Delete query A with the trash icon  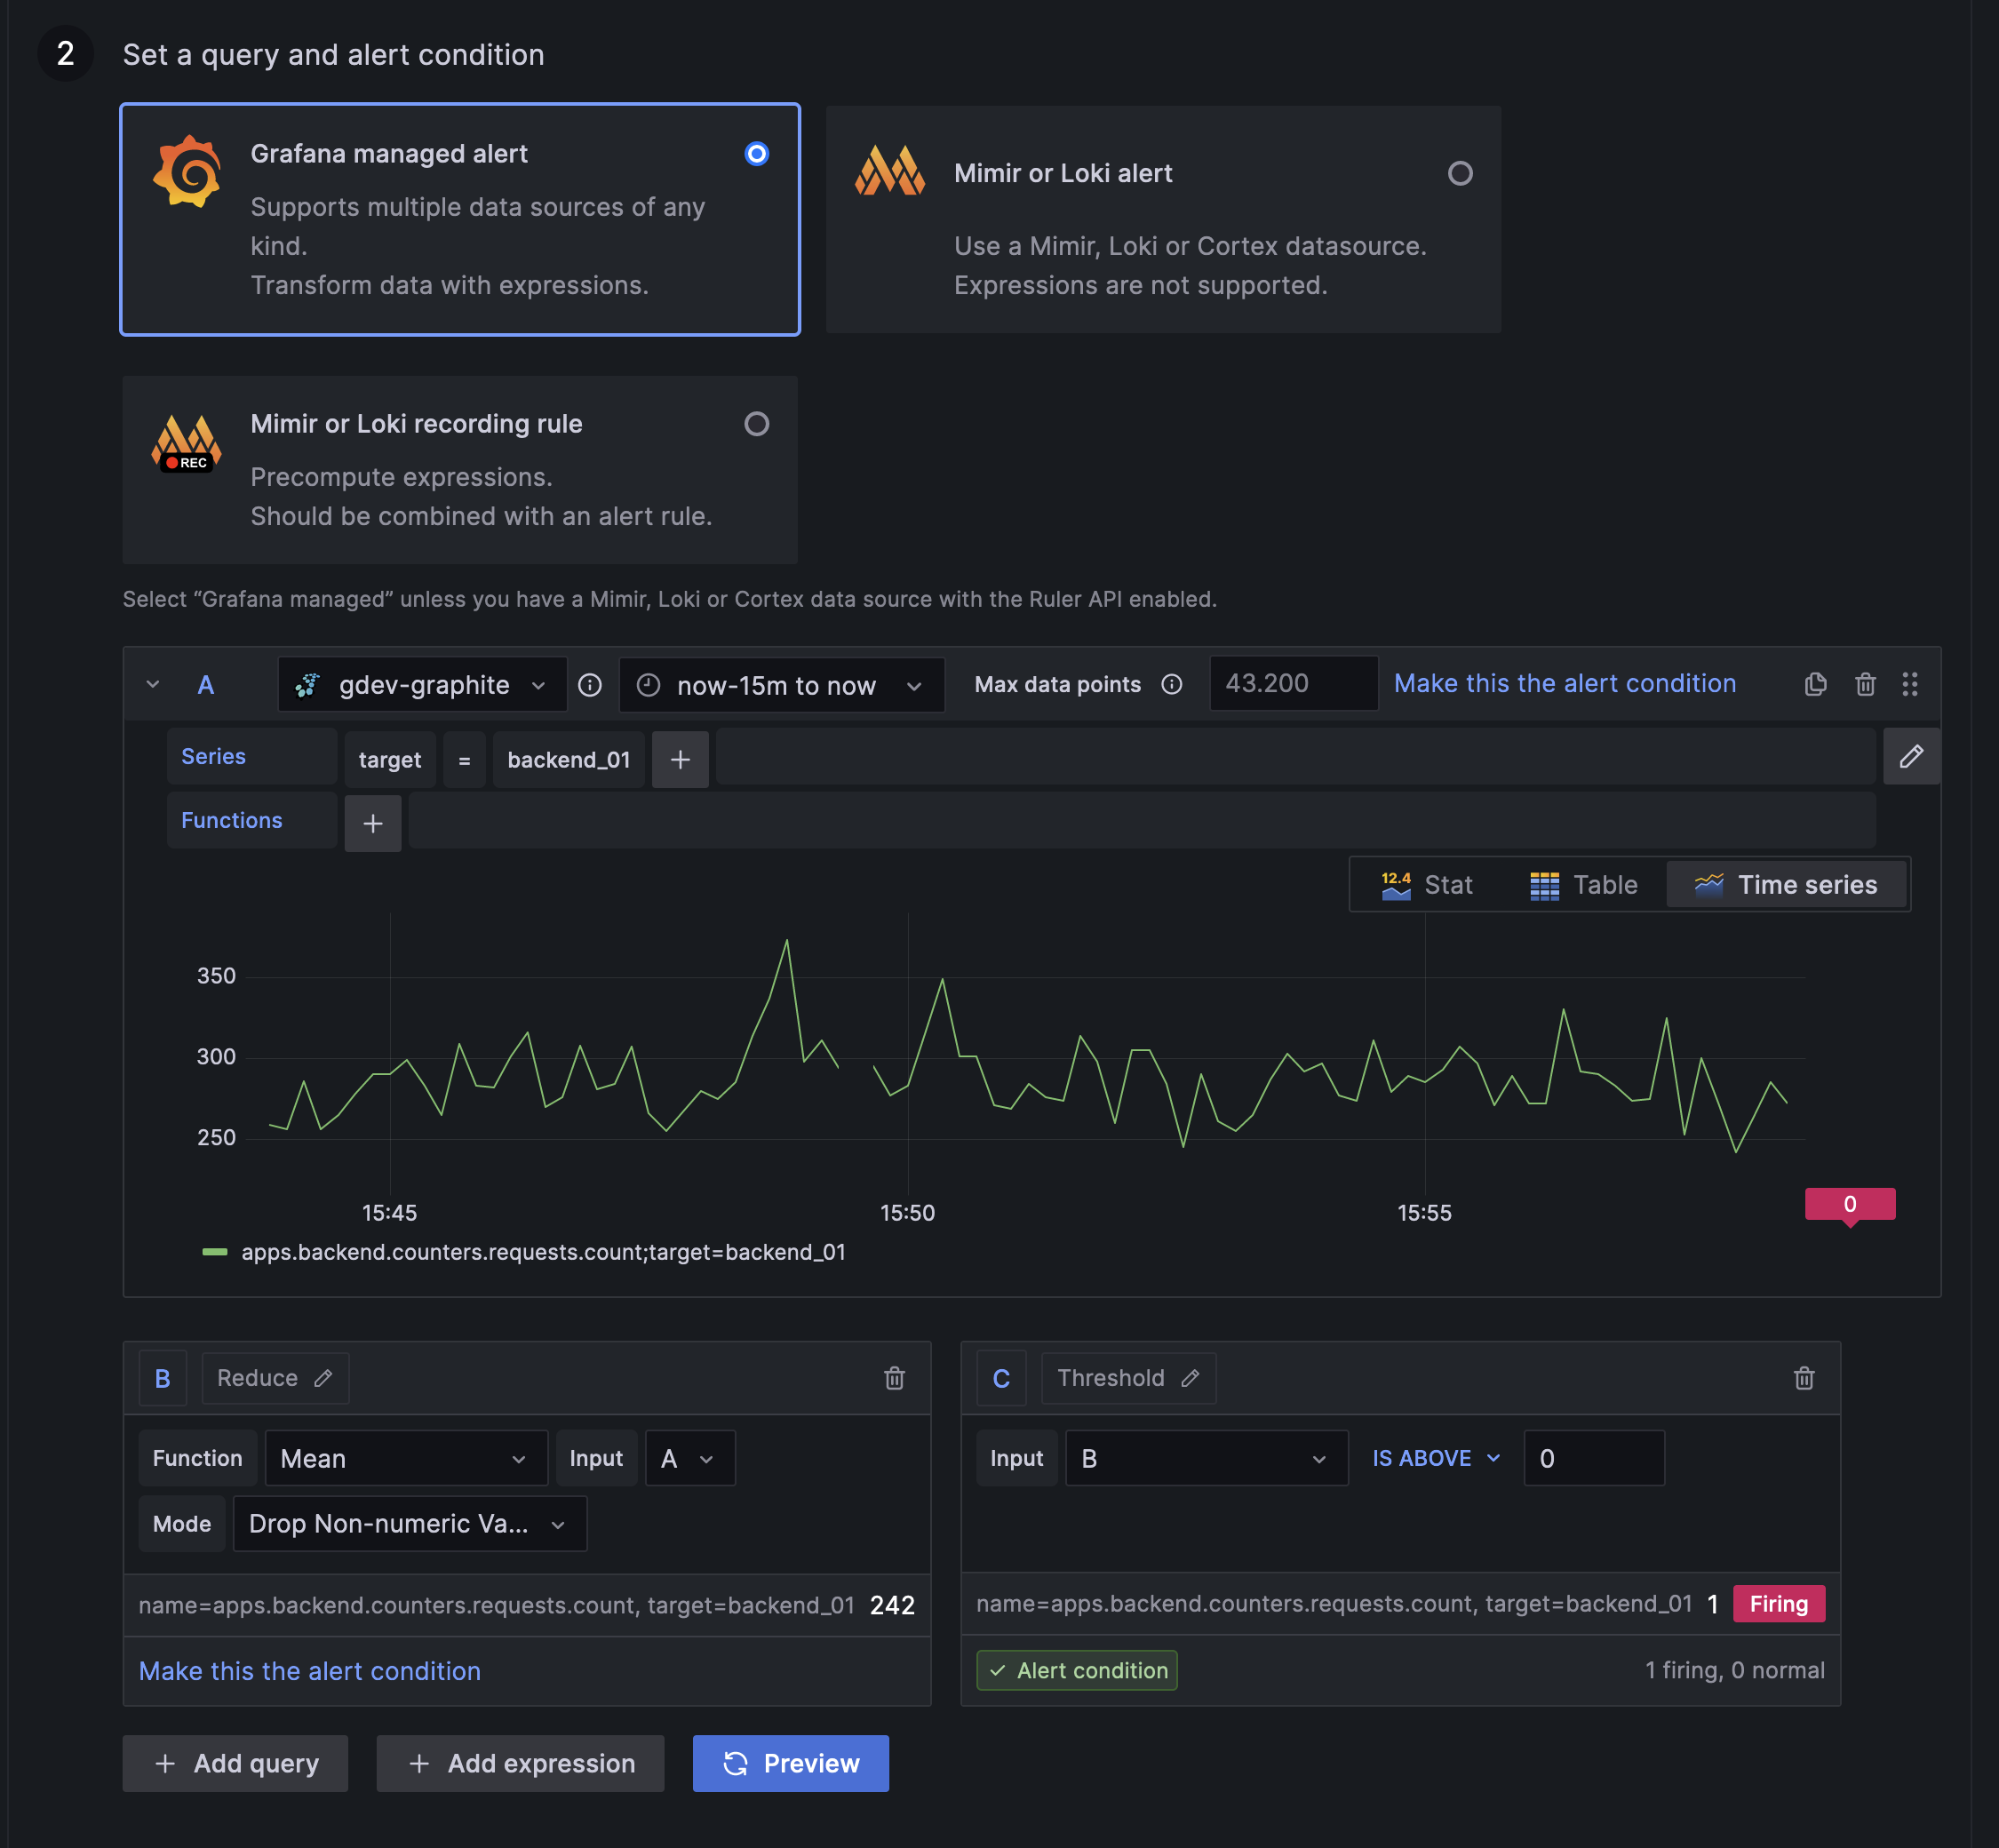[x=1866, y=684]
